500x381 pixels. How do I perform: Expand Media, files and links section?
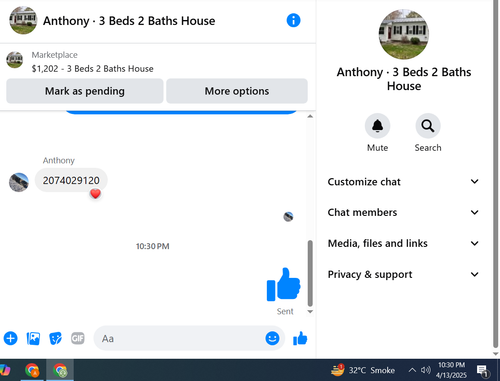(x=403, y=243)
